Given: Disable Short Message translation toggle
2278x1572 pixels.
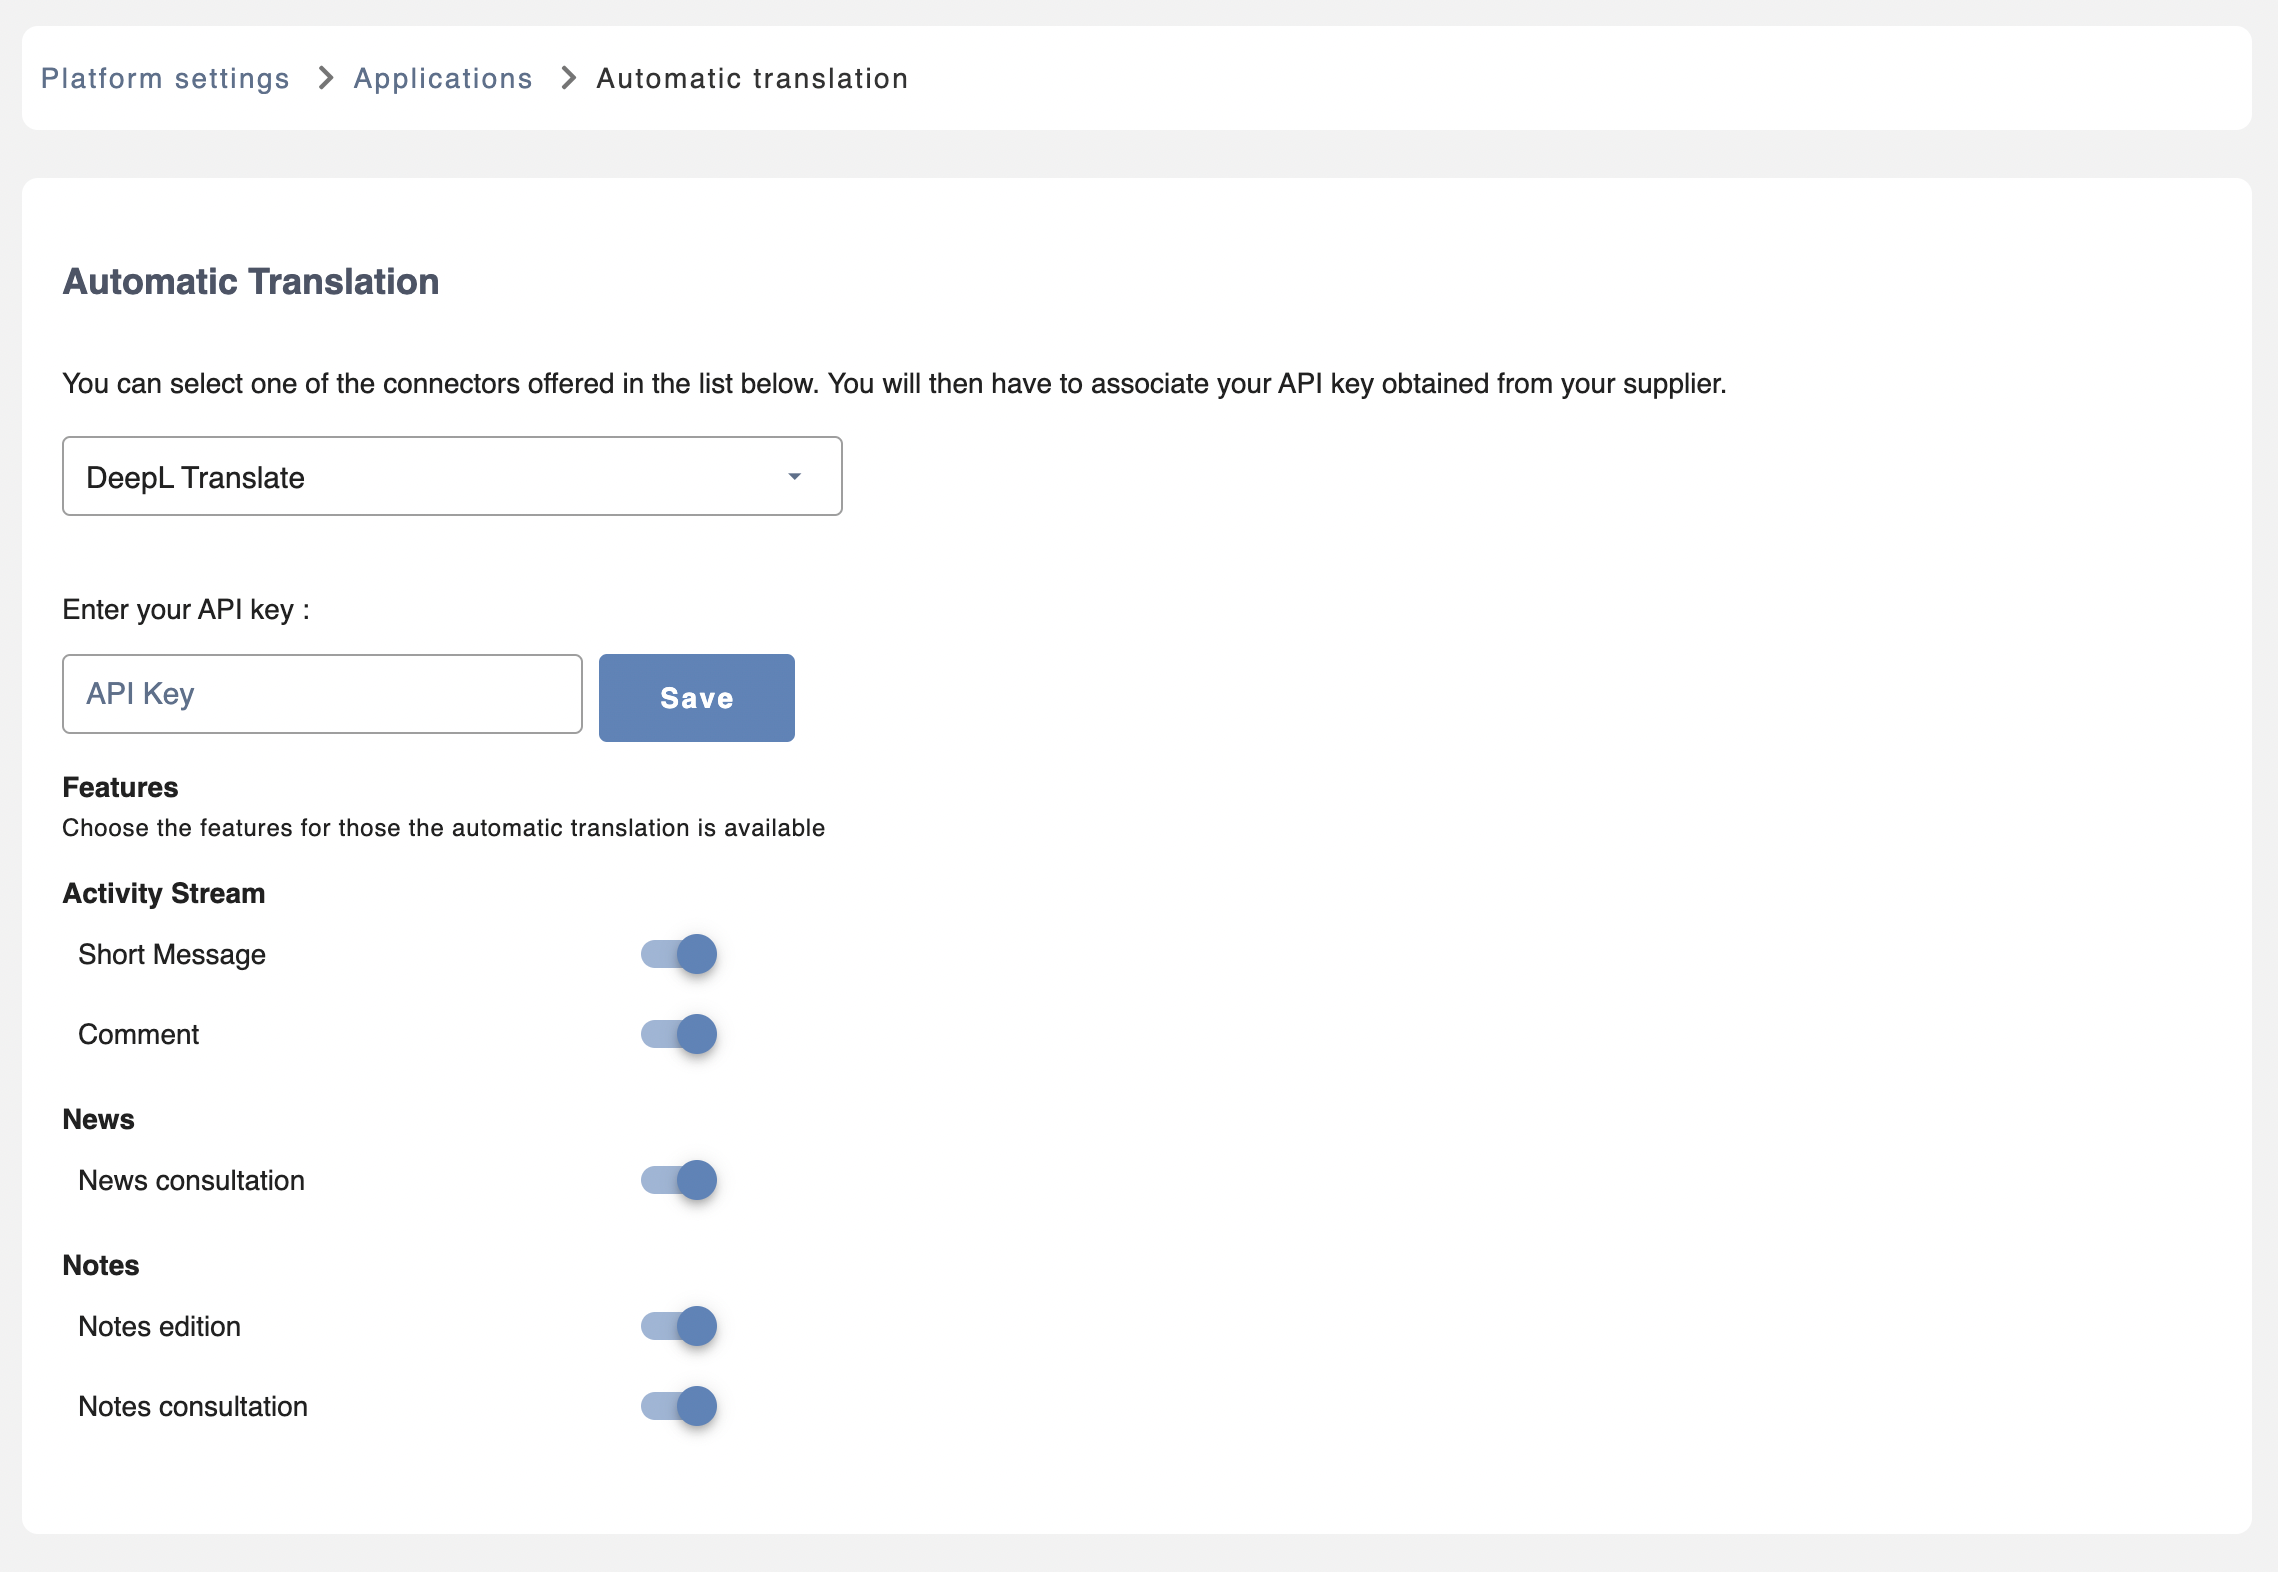Looking at the screenshot, I should [x=680, y=954].
